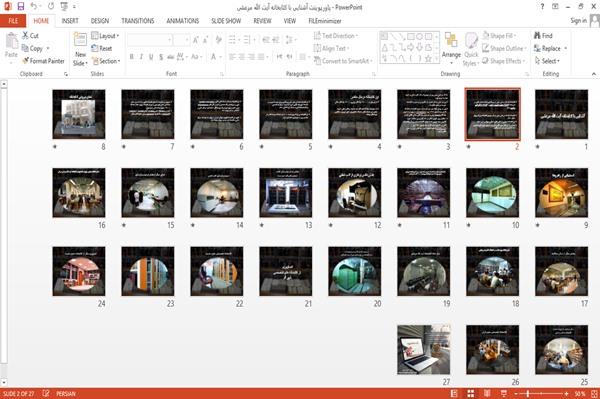600x399 pixels.
Task: Click the Redo icon in title bar
Action: [51, 7]
